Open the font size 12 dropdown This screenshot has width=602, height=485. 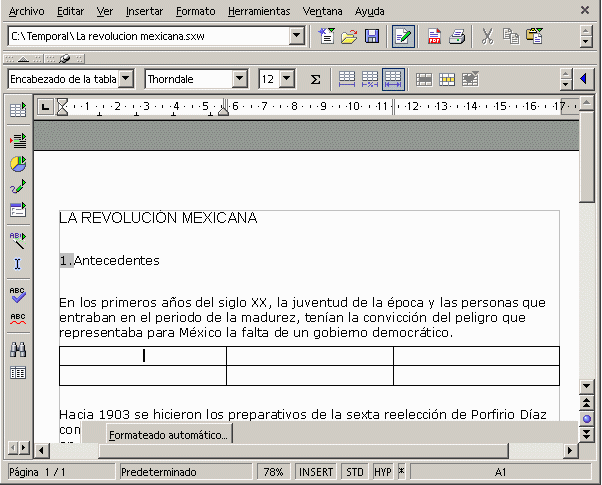287,79
